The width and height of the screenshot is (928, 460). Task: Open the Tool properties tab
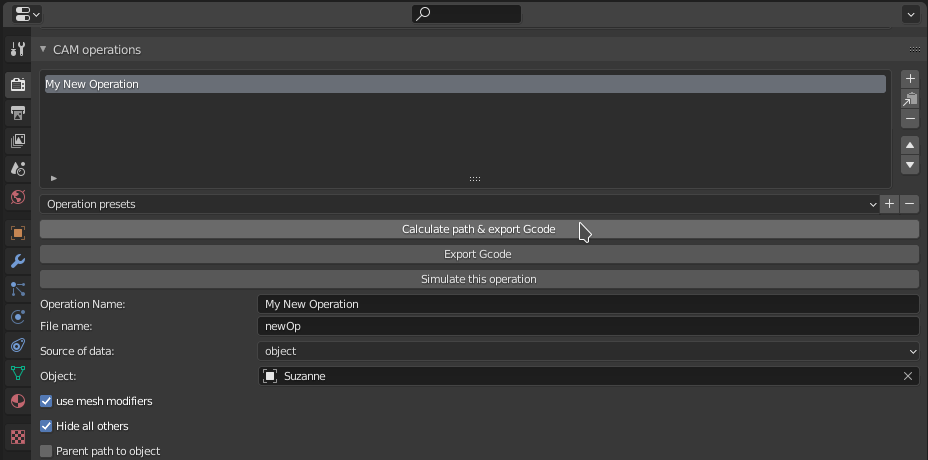[x=17, y=49]
